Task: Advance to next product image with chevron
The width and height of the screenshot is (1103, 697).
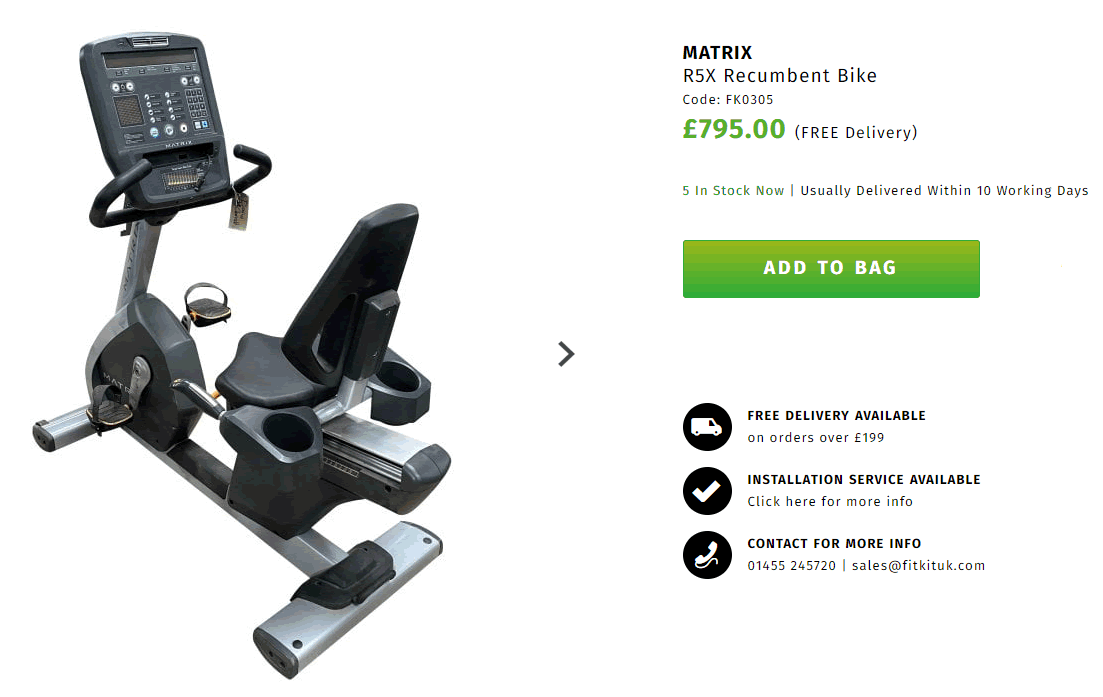Action: 566,354
